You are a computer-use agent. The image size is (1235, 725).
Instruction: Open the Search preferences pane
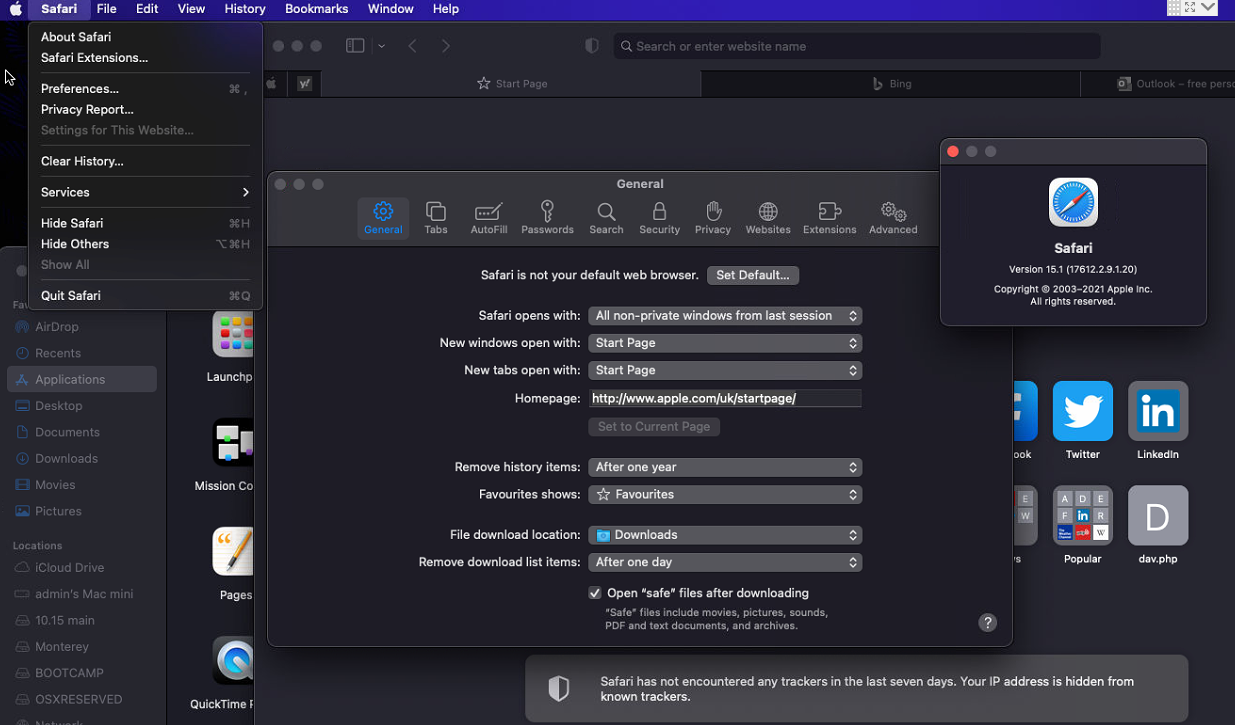[606, 217]
